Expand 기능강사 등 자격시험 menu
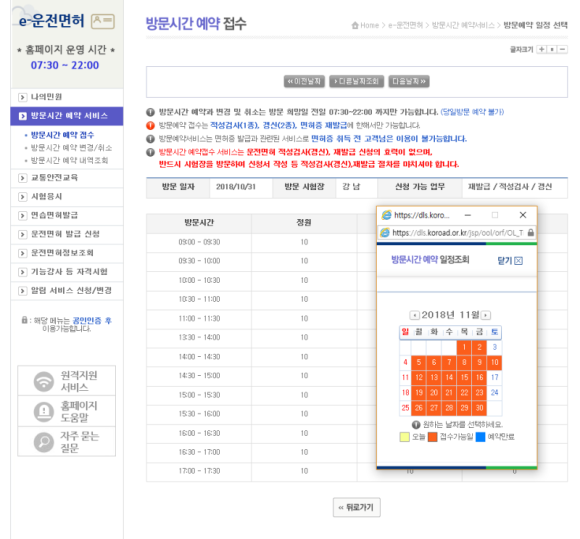This screenshot has height=539, width=580. tap(67, 272)
